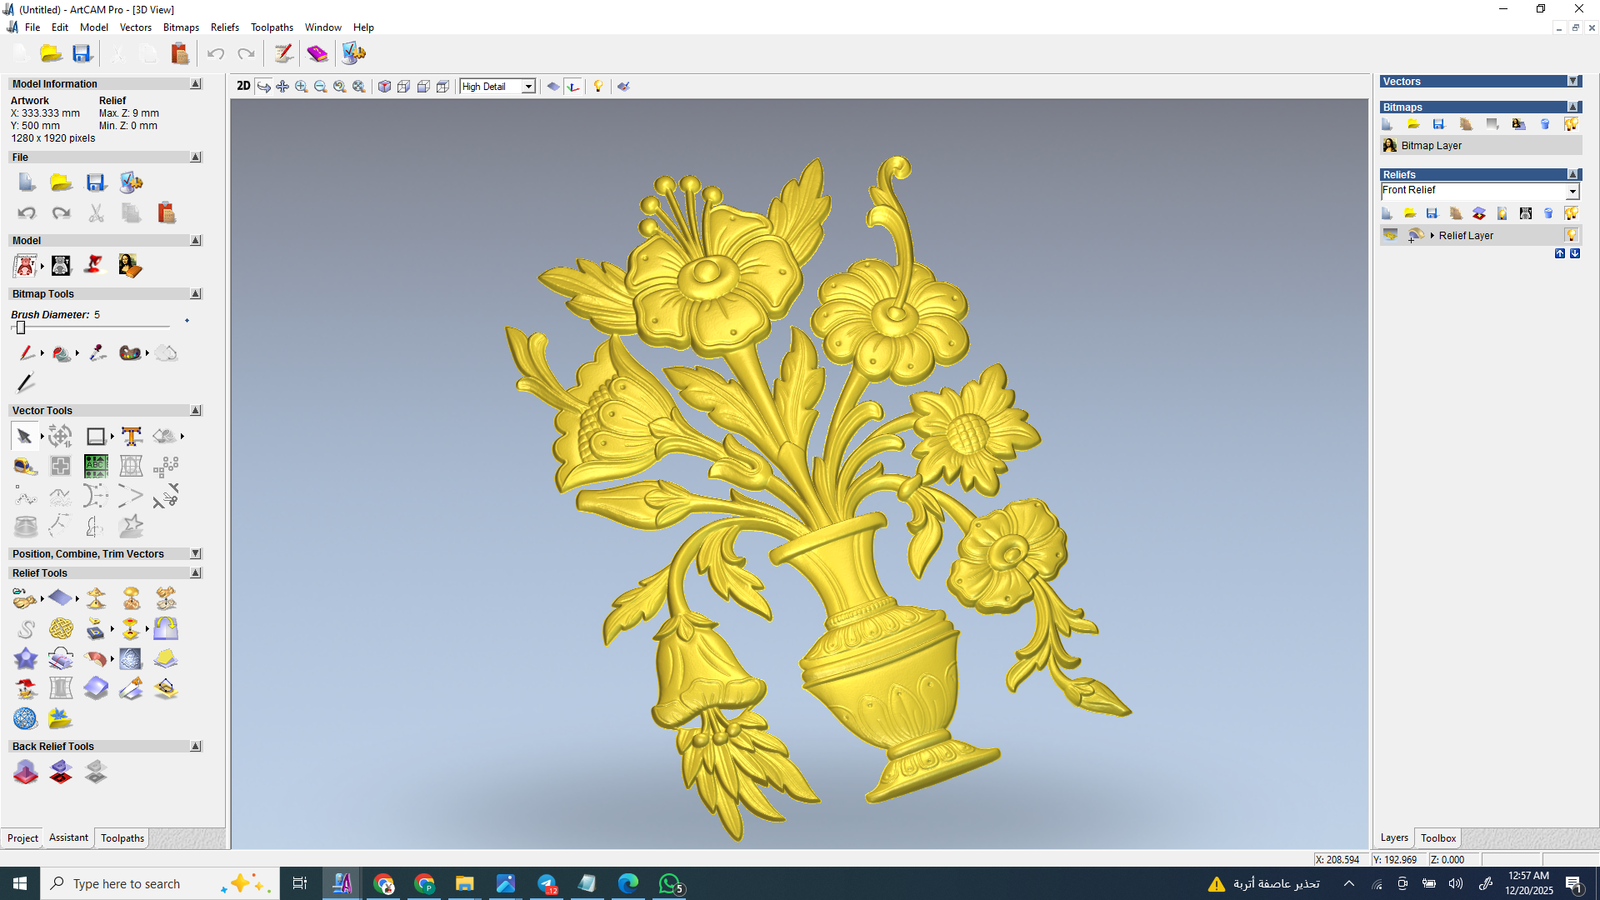Click the Brush Diameter slider handle

coord(20,328)
